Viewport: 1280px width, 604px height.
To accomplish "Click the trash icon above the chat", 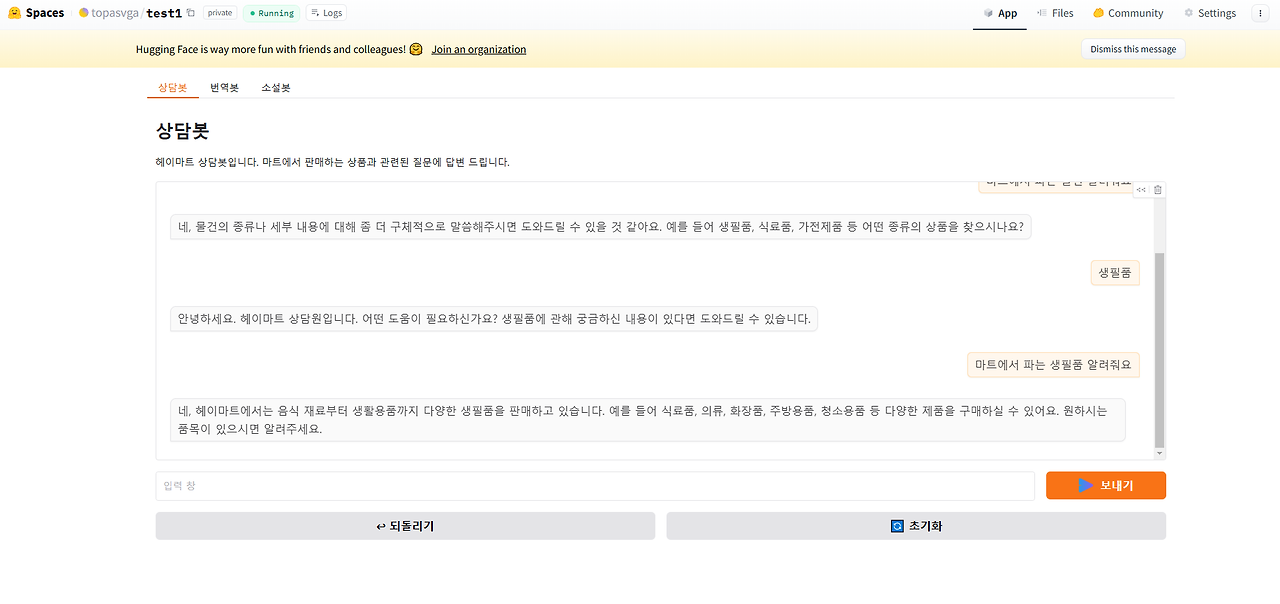I will (1156, 189).
